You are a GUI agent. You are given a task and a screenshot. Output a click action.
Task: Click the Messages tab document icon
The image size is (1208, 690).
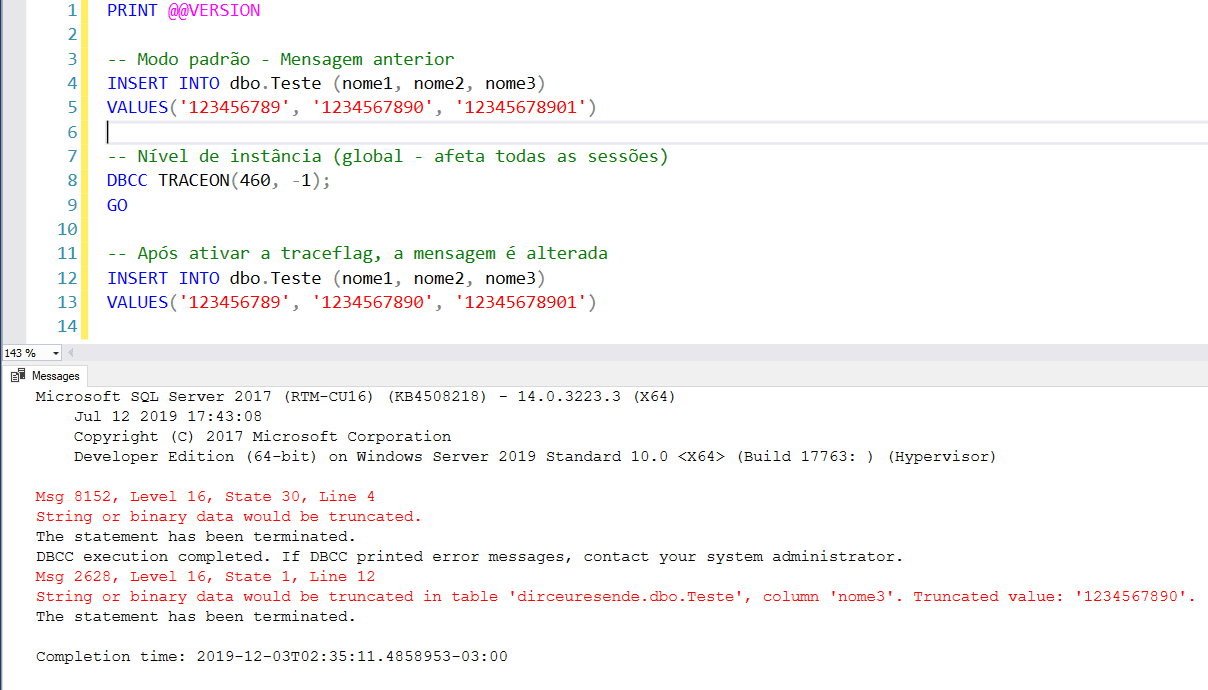18,375
